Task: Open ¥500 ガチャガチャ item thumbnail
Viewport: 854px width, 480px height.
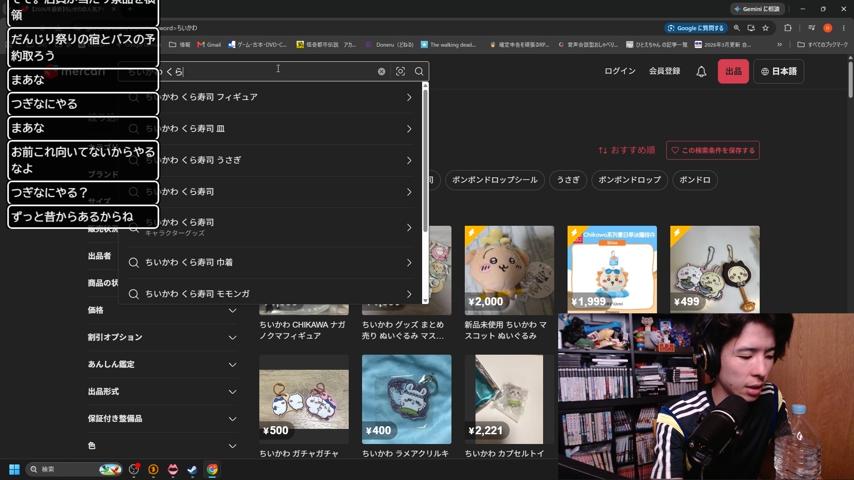Action: [x=304, y=399]
